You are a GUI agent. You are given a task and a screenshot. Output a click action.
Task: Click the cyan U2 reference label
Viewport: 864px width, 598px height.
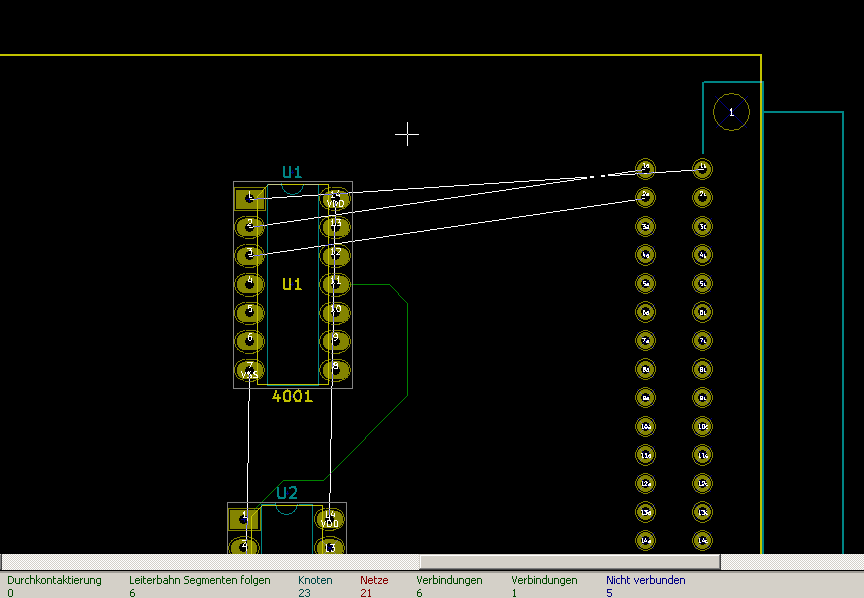tap(287, 492)
